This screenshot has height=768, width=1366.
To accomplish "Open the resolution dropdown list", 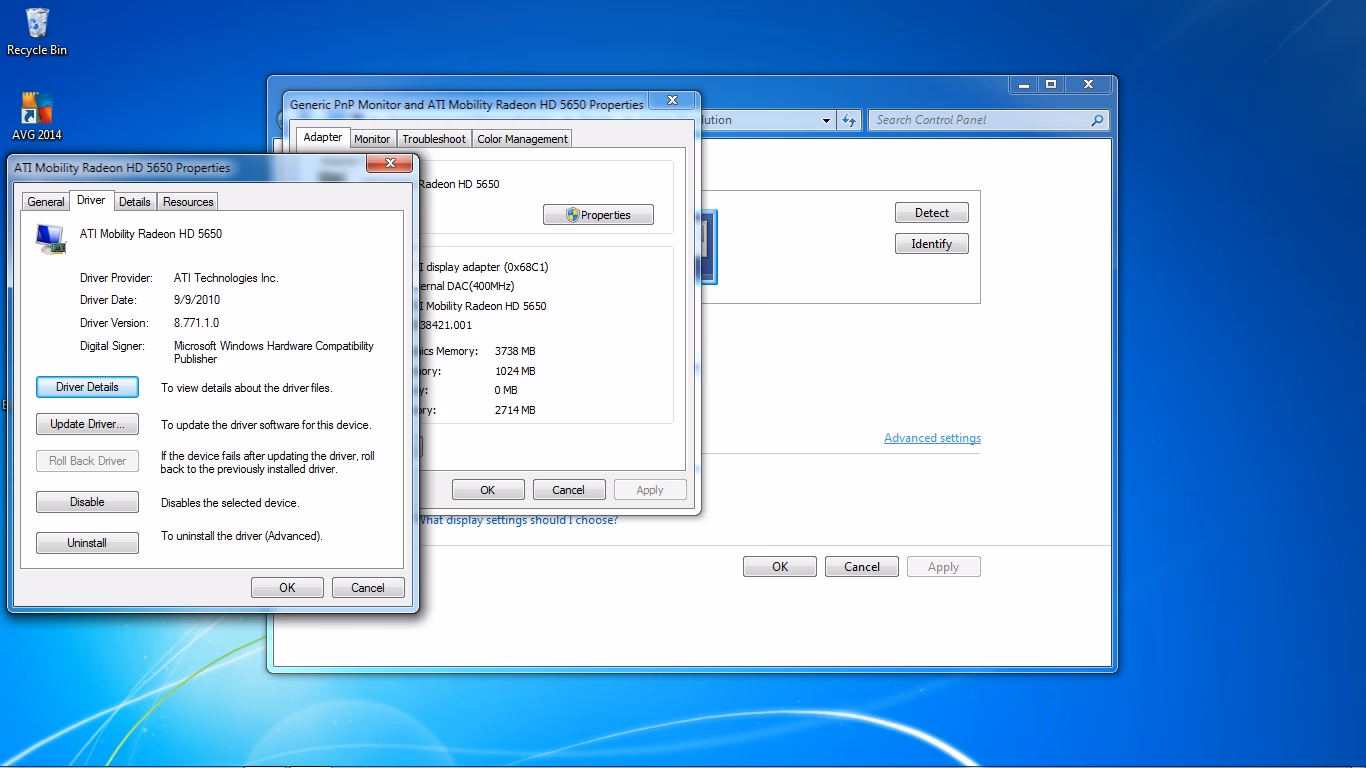I will pos(826,120).
